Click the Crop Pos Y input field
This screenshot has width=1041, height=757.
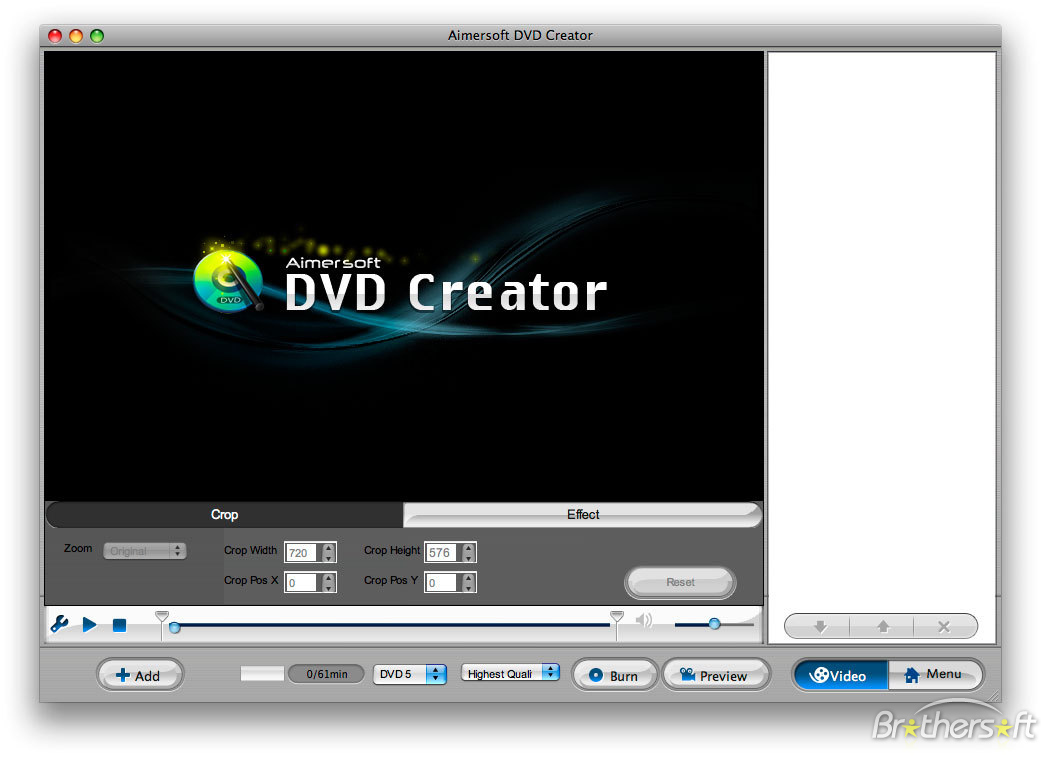point(443,582)
